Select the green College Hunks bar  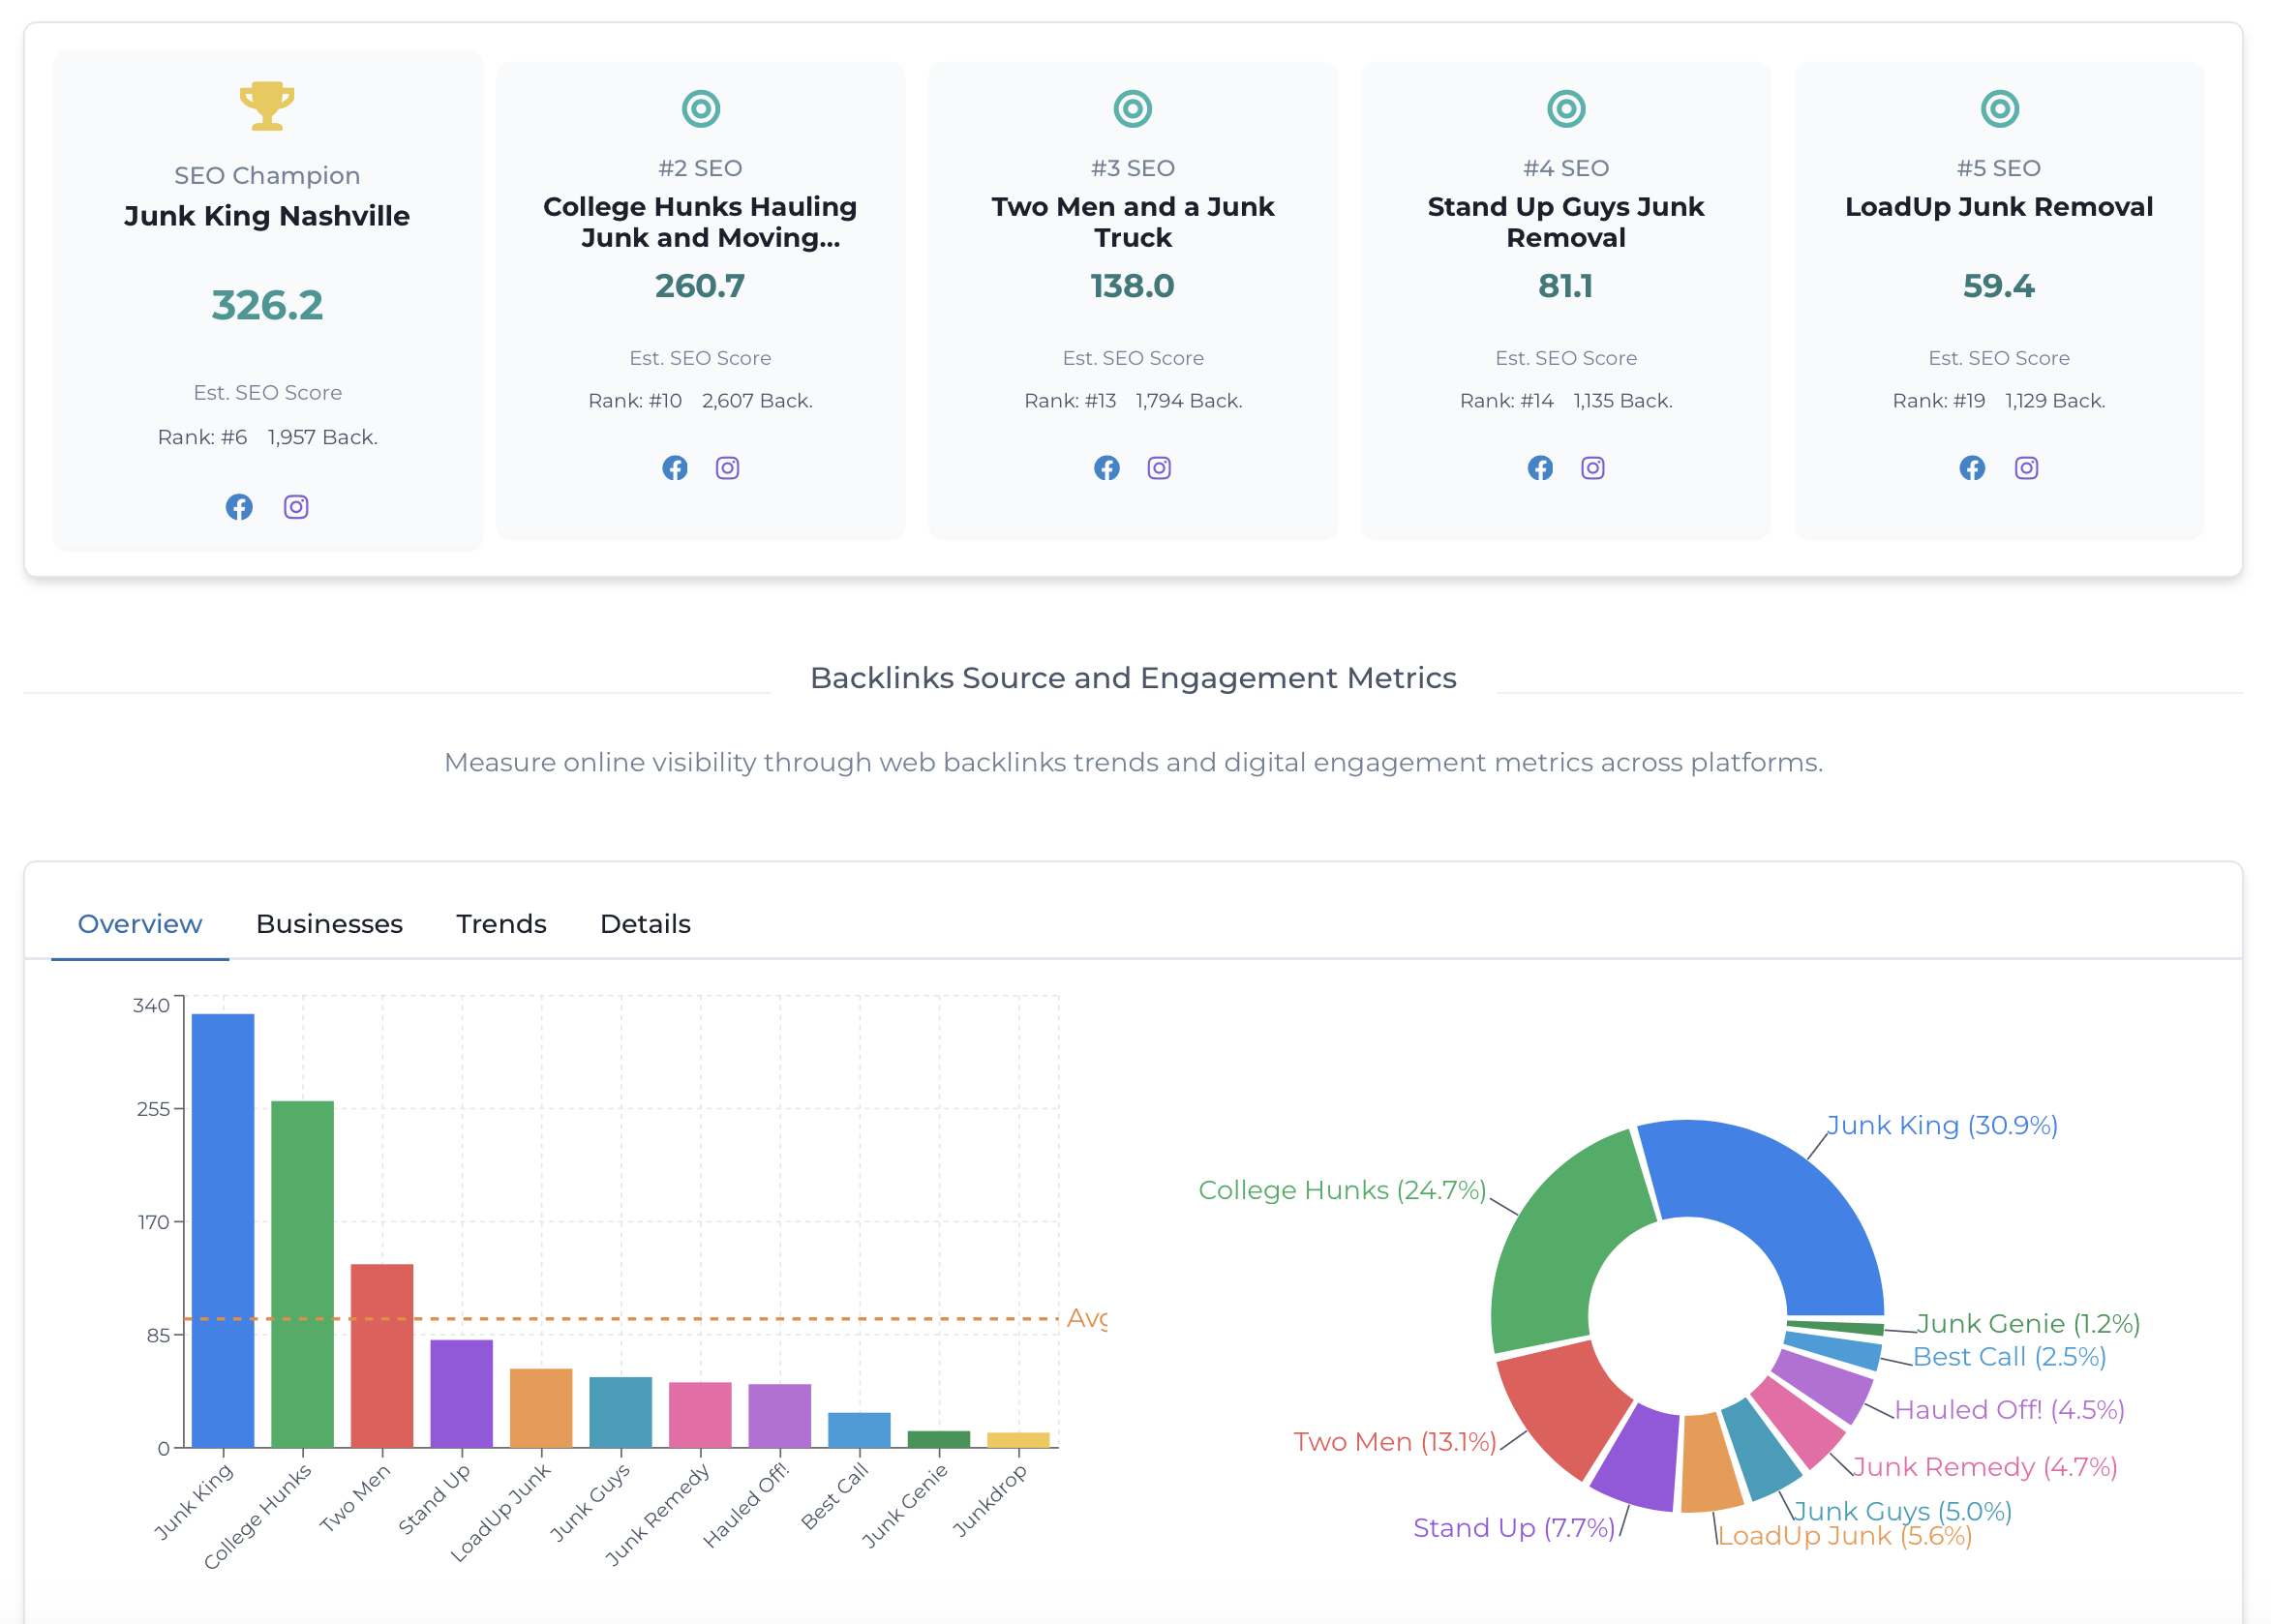tap(302, 1274)
